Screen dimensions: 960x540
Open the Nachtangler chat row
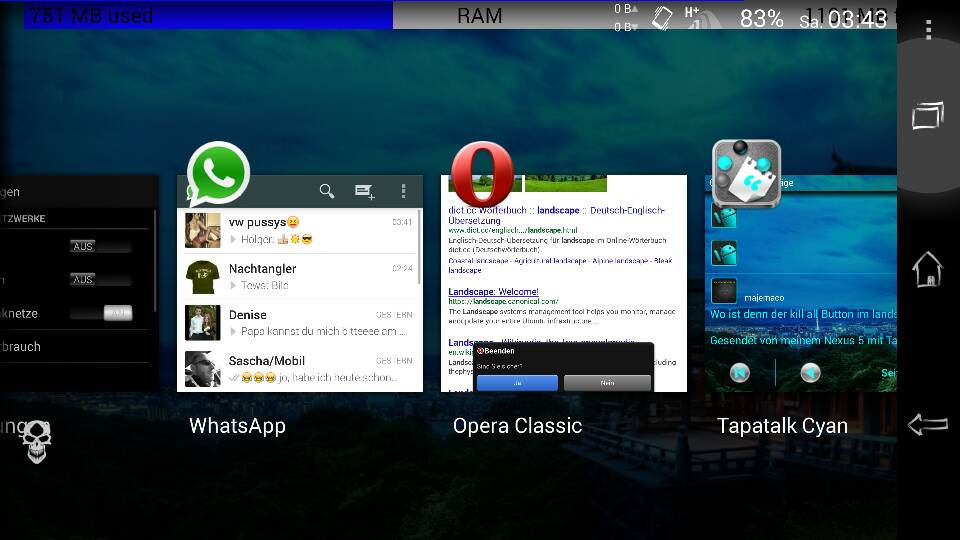click(x=299, y=276)
